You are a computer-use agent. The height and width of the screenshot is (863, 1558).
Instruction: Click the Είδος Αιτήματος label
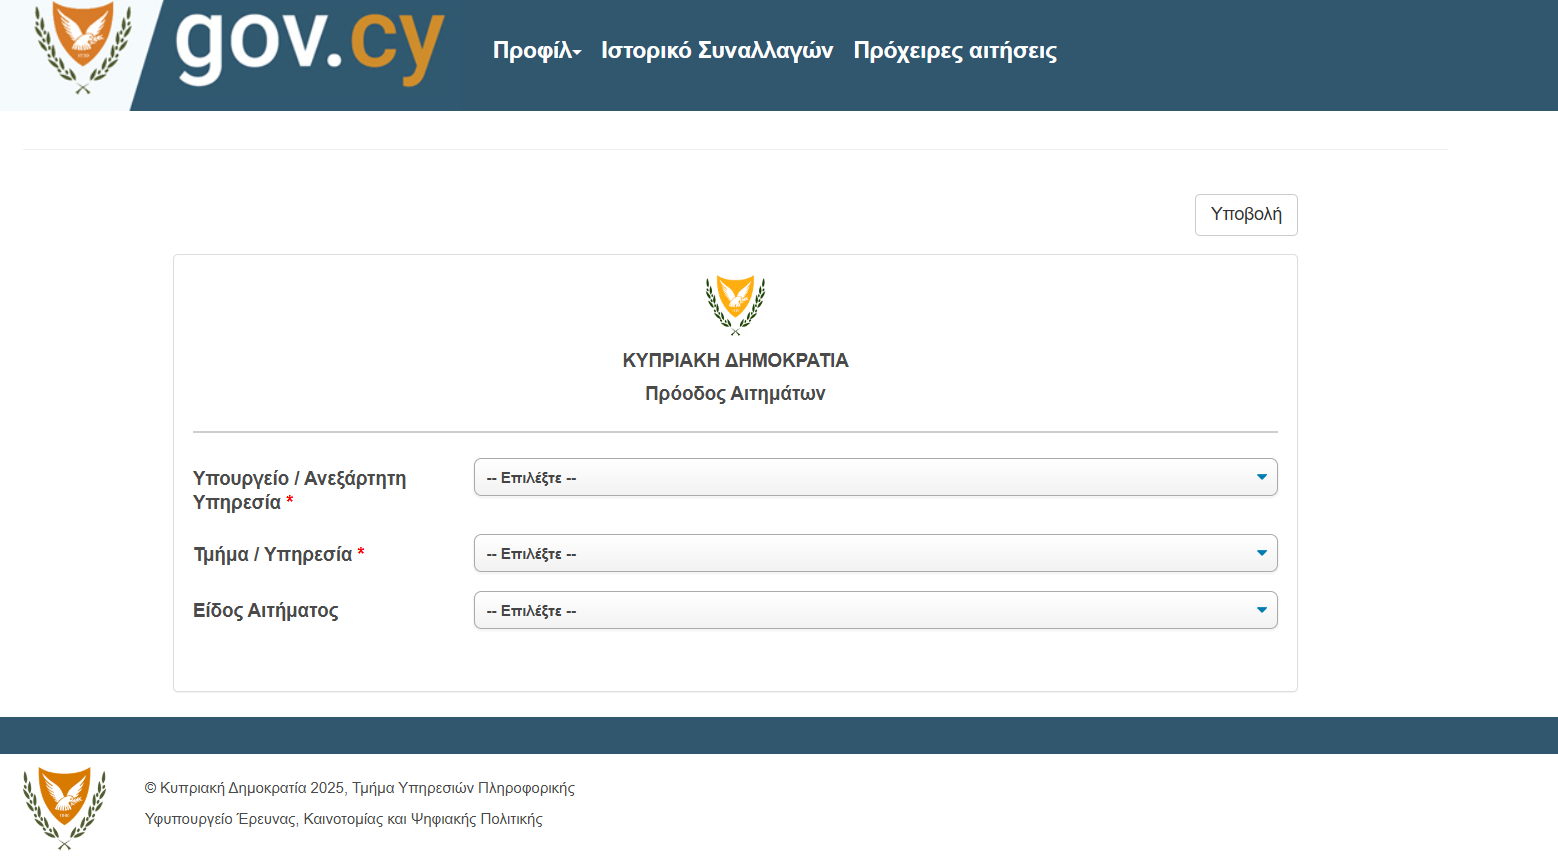(266, 610)
